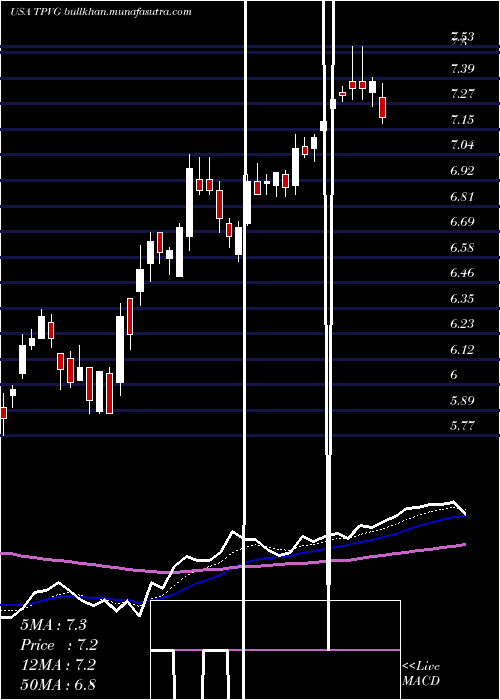This screenshot has height=700, width=500.
Task: Click the 'USA TPVG bullkhan.munafasutra.com' header text
Action: 101,12
